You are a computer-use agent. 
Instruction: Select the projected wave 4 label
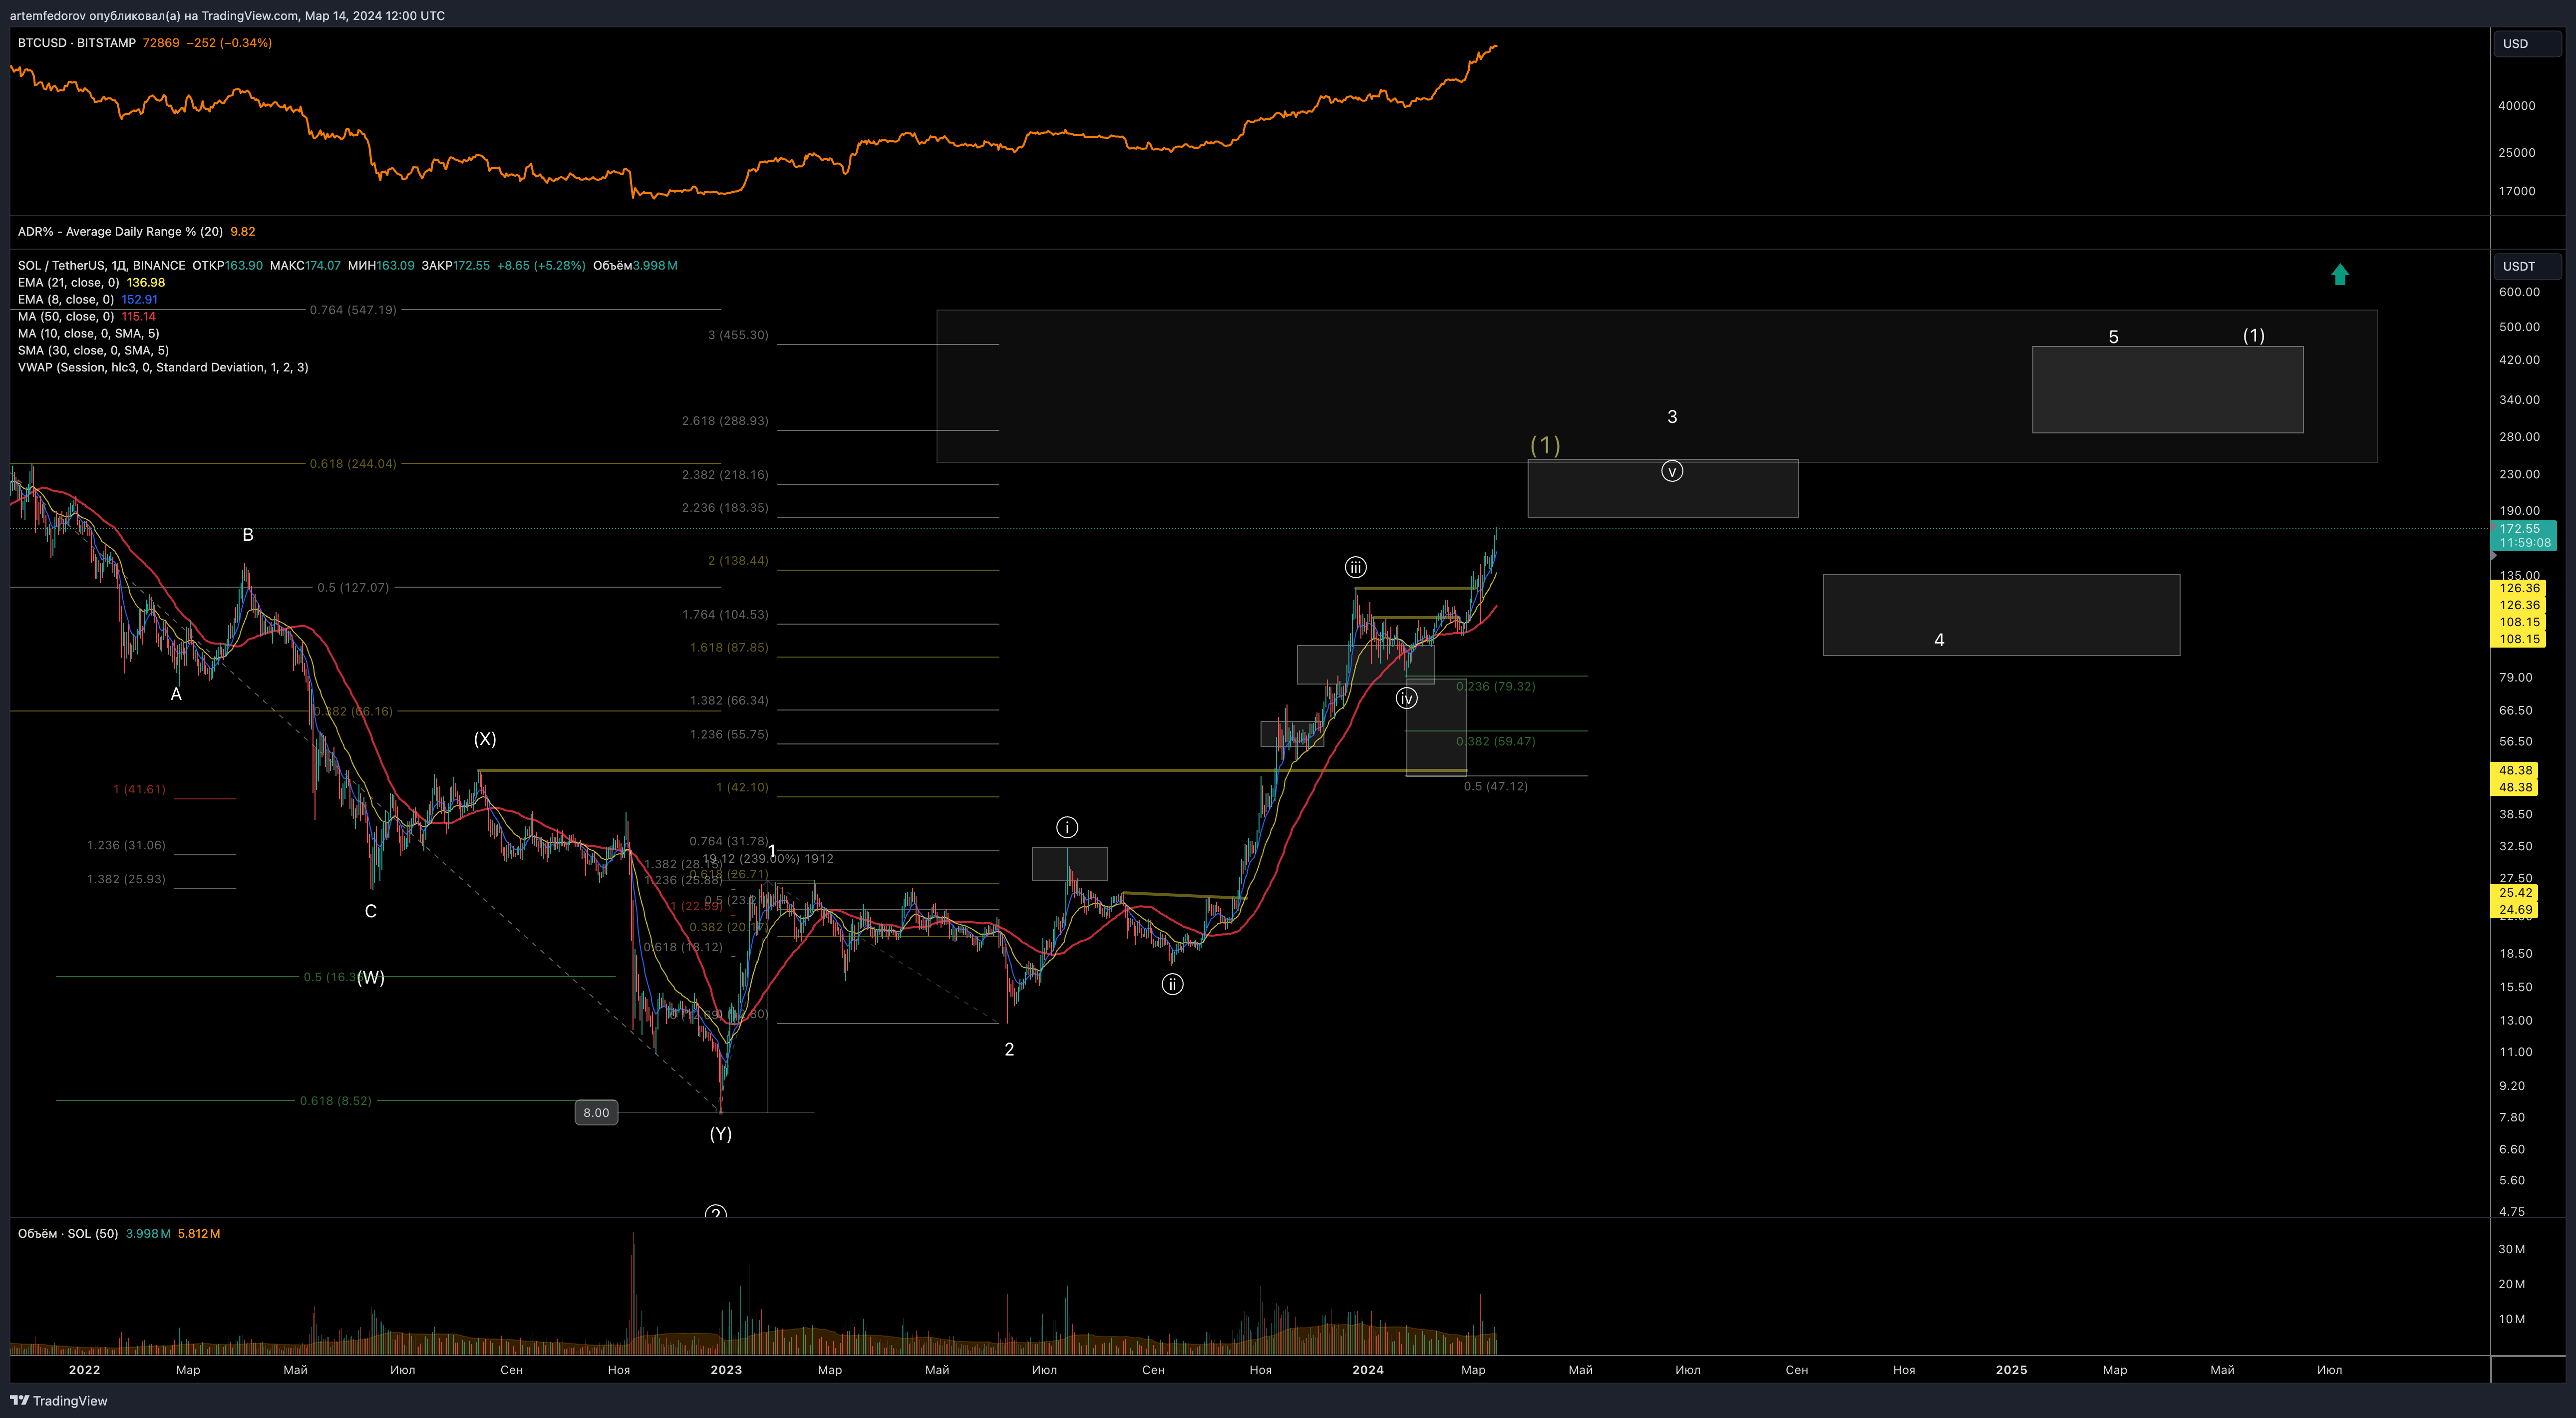coord(1939,640)
